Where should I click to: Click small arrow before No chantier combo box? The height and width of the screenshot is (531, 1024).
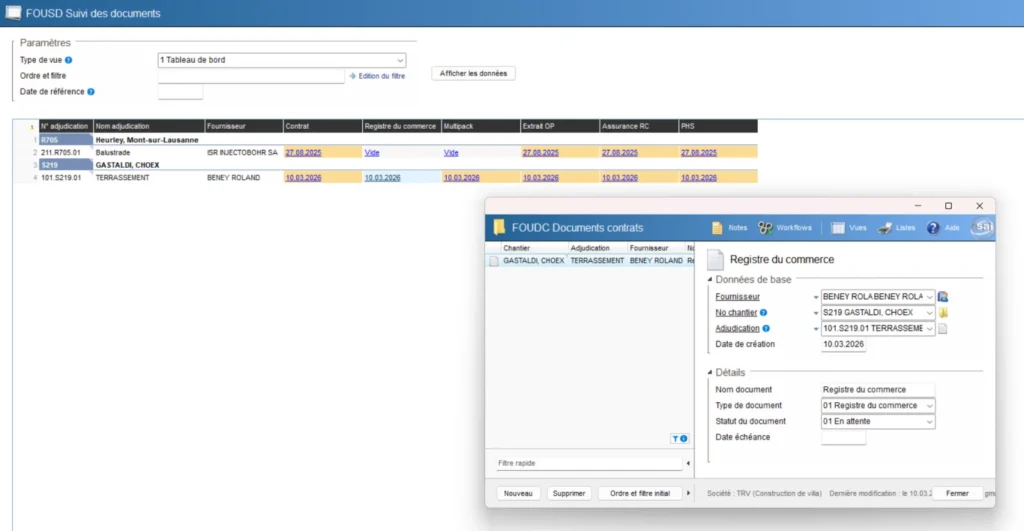816,313
